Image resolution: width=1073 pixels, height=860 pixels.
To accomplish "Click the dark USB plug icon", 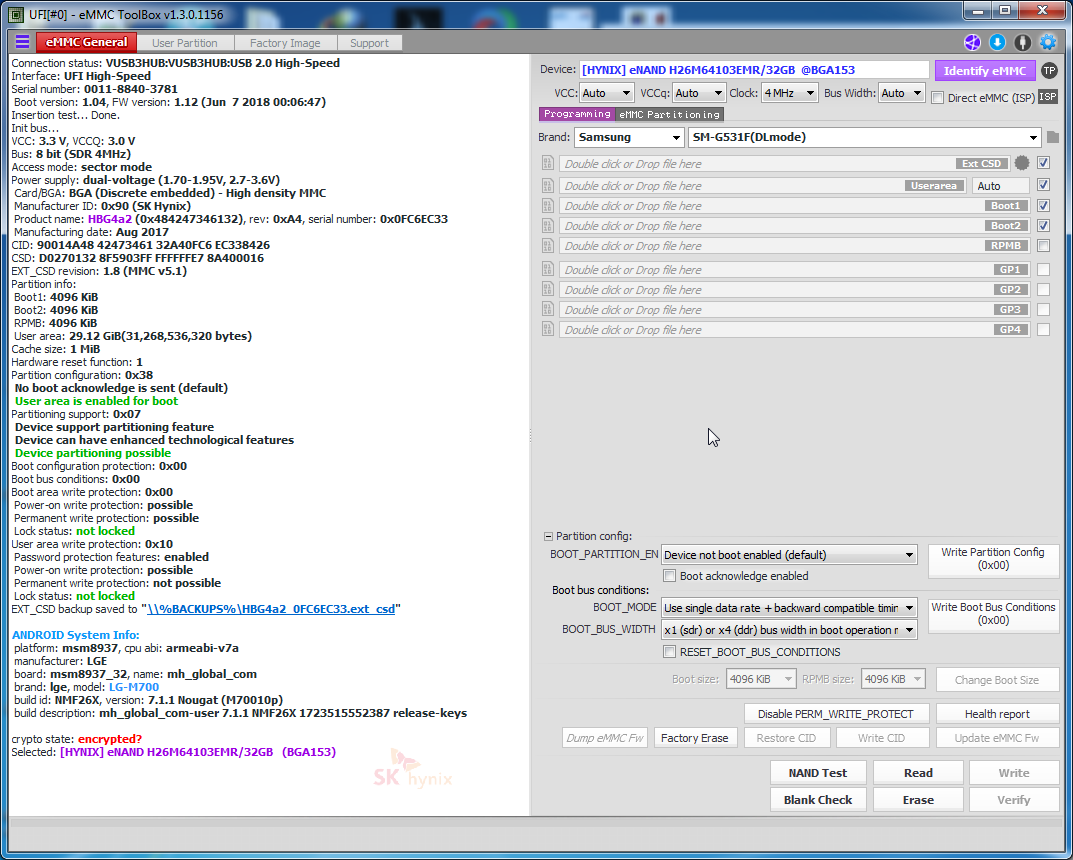I will tap(1022, 42).
